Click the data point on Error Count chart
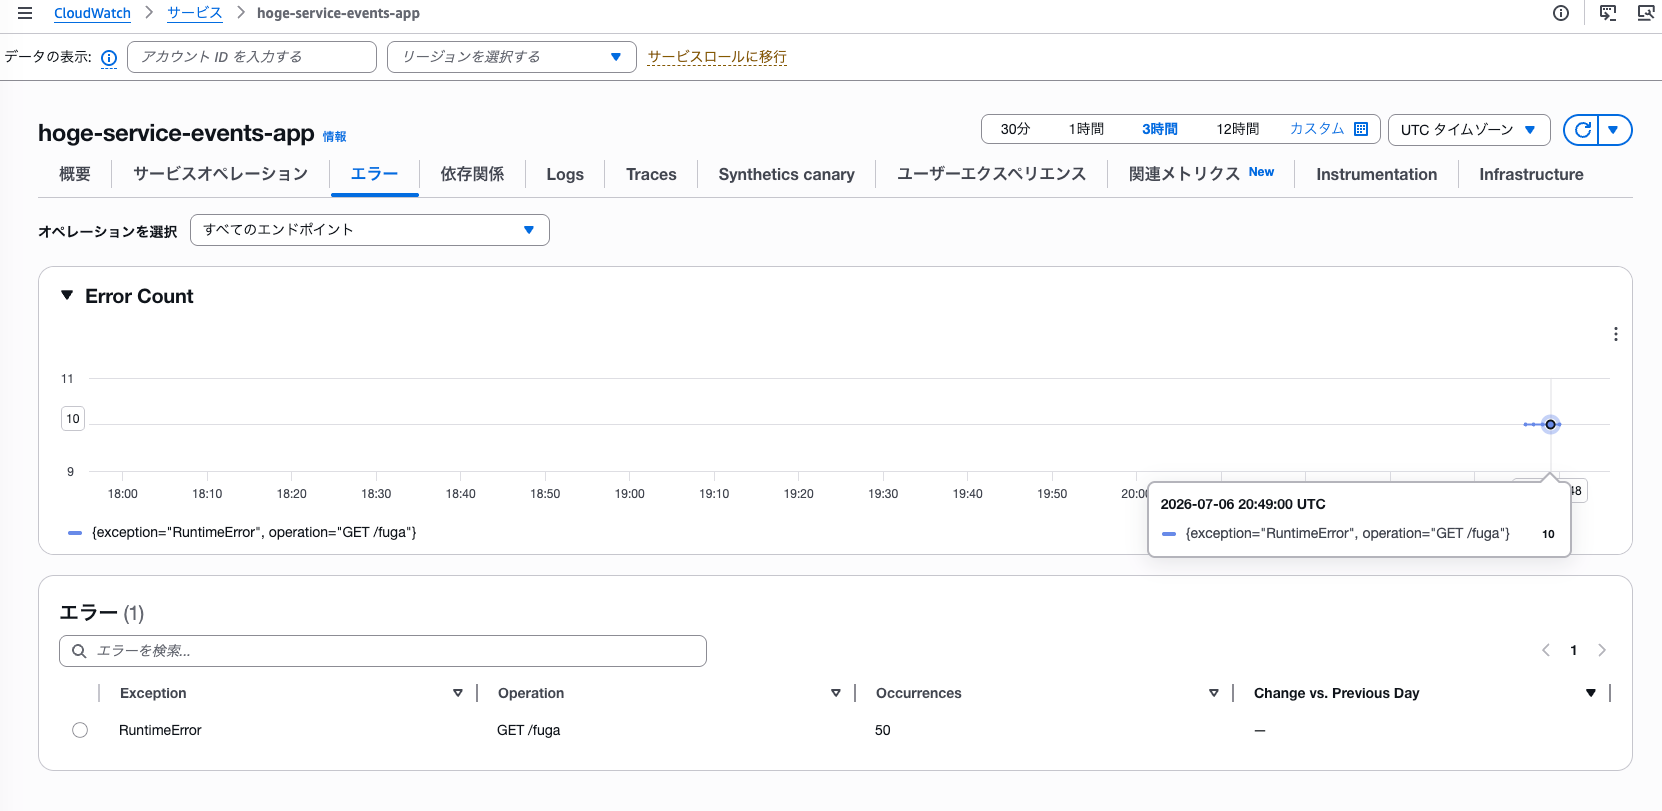This screenshot has height=811, width=1662. point(1551,425)
